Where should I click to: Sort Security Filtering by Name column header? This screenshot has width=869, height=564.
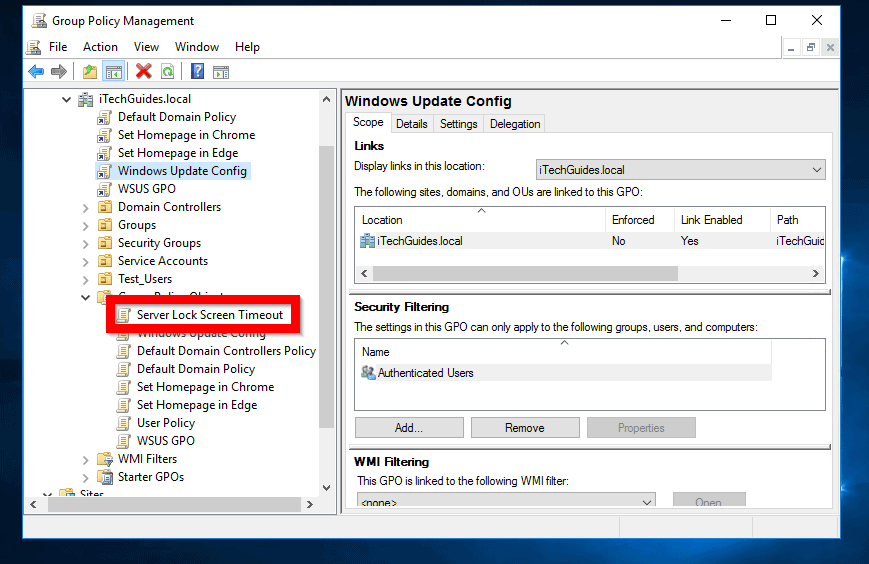point(563,352)
